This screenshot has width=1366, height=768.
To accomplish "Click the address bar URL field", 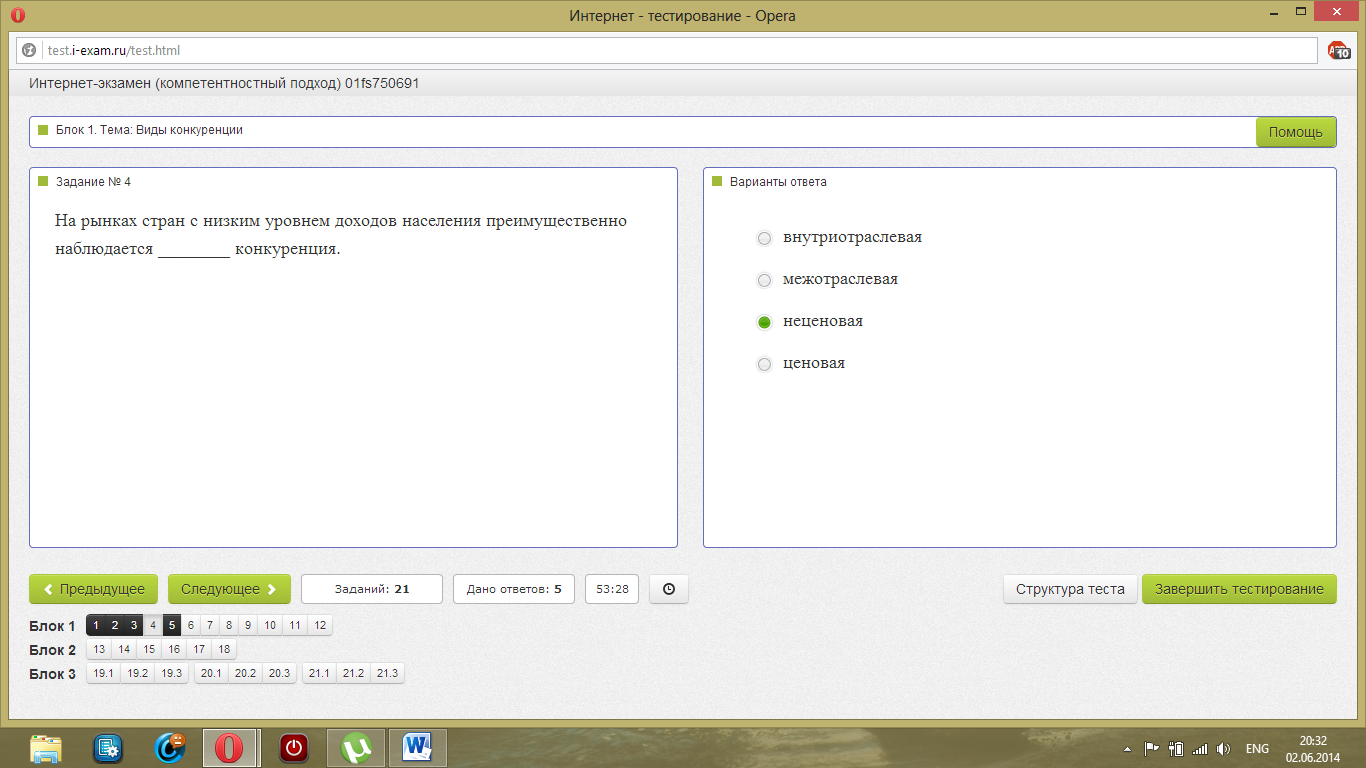I will coord(667,50).
